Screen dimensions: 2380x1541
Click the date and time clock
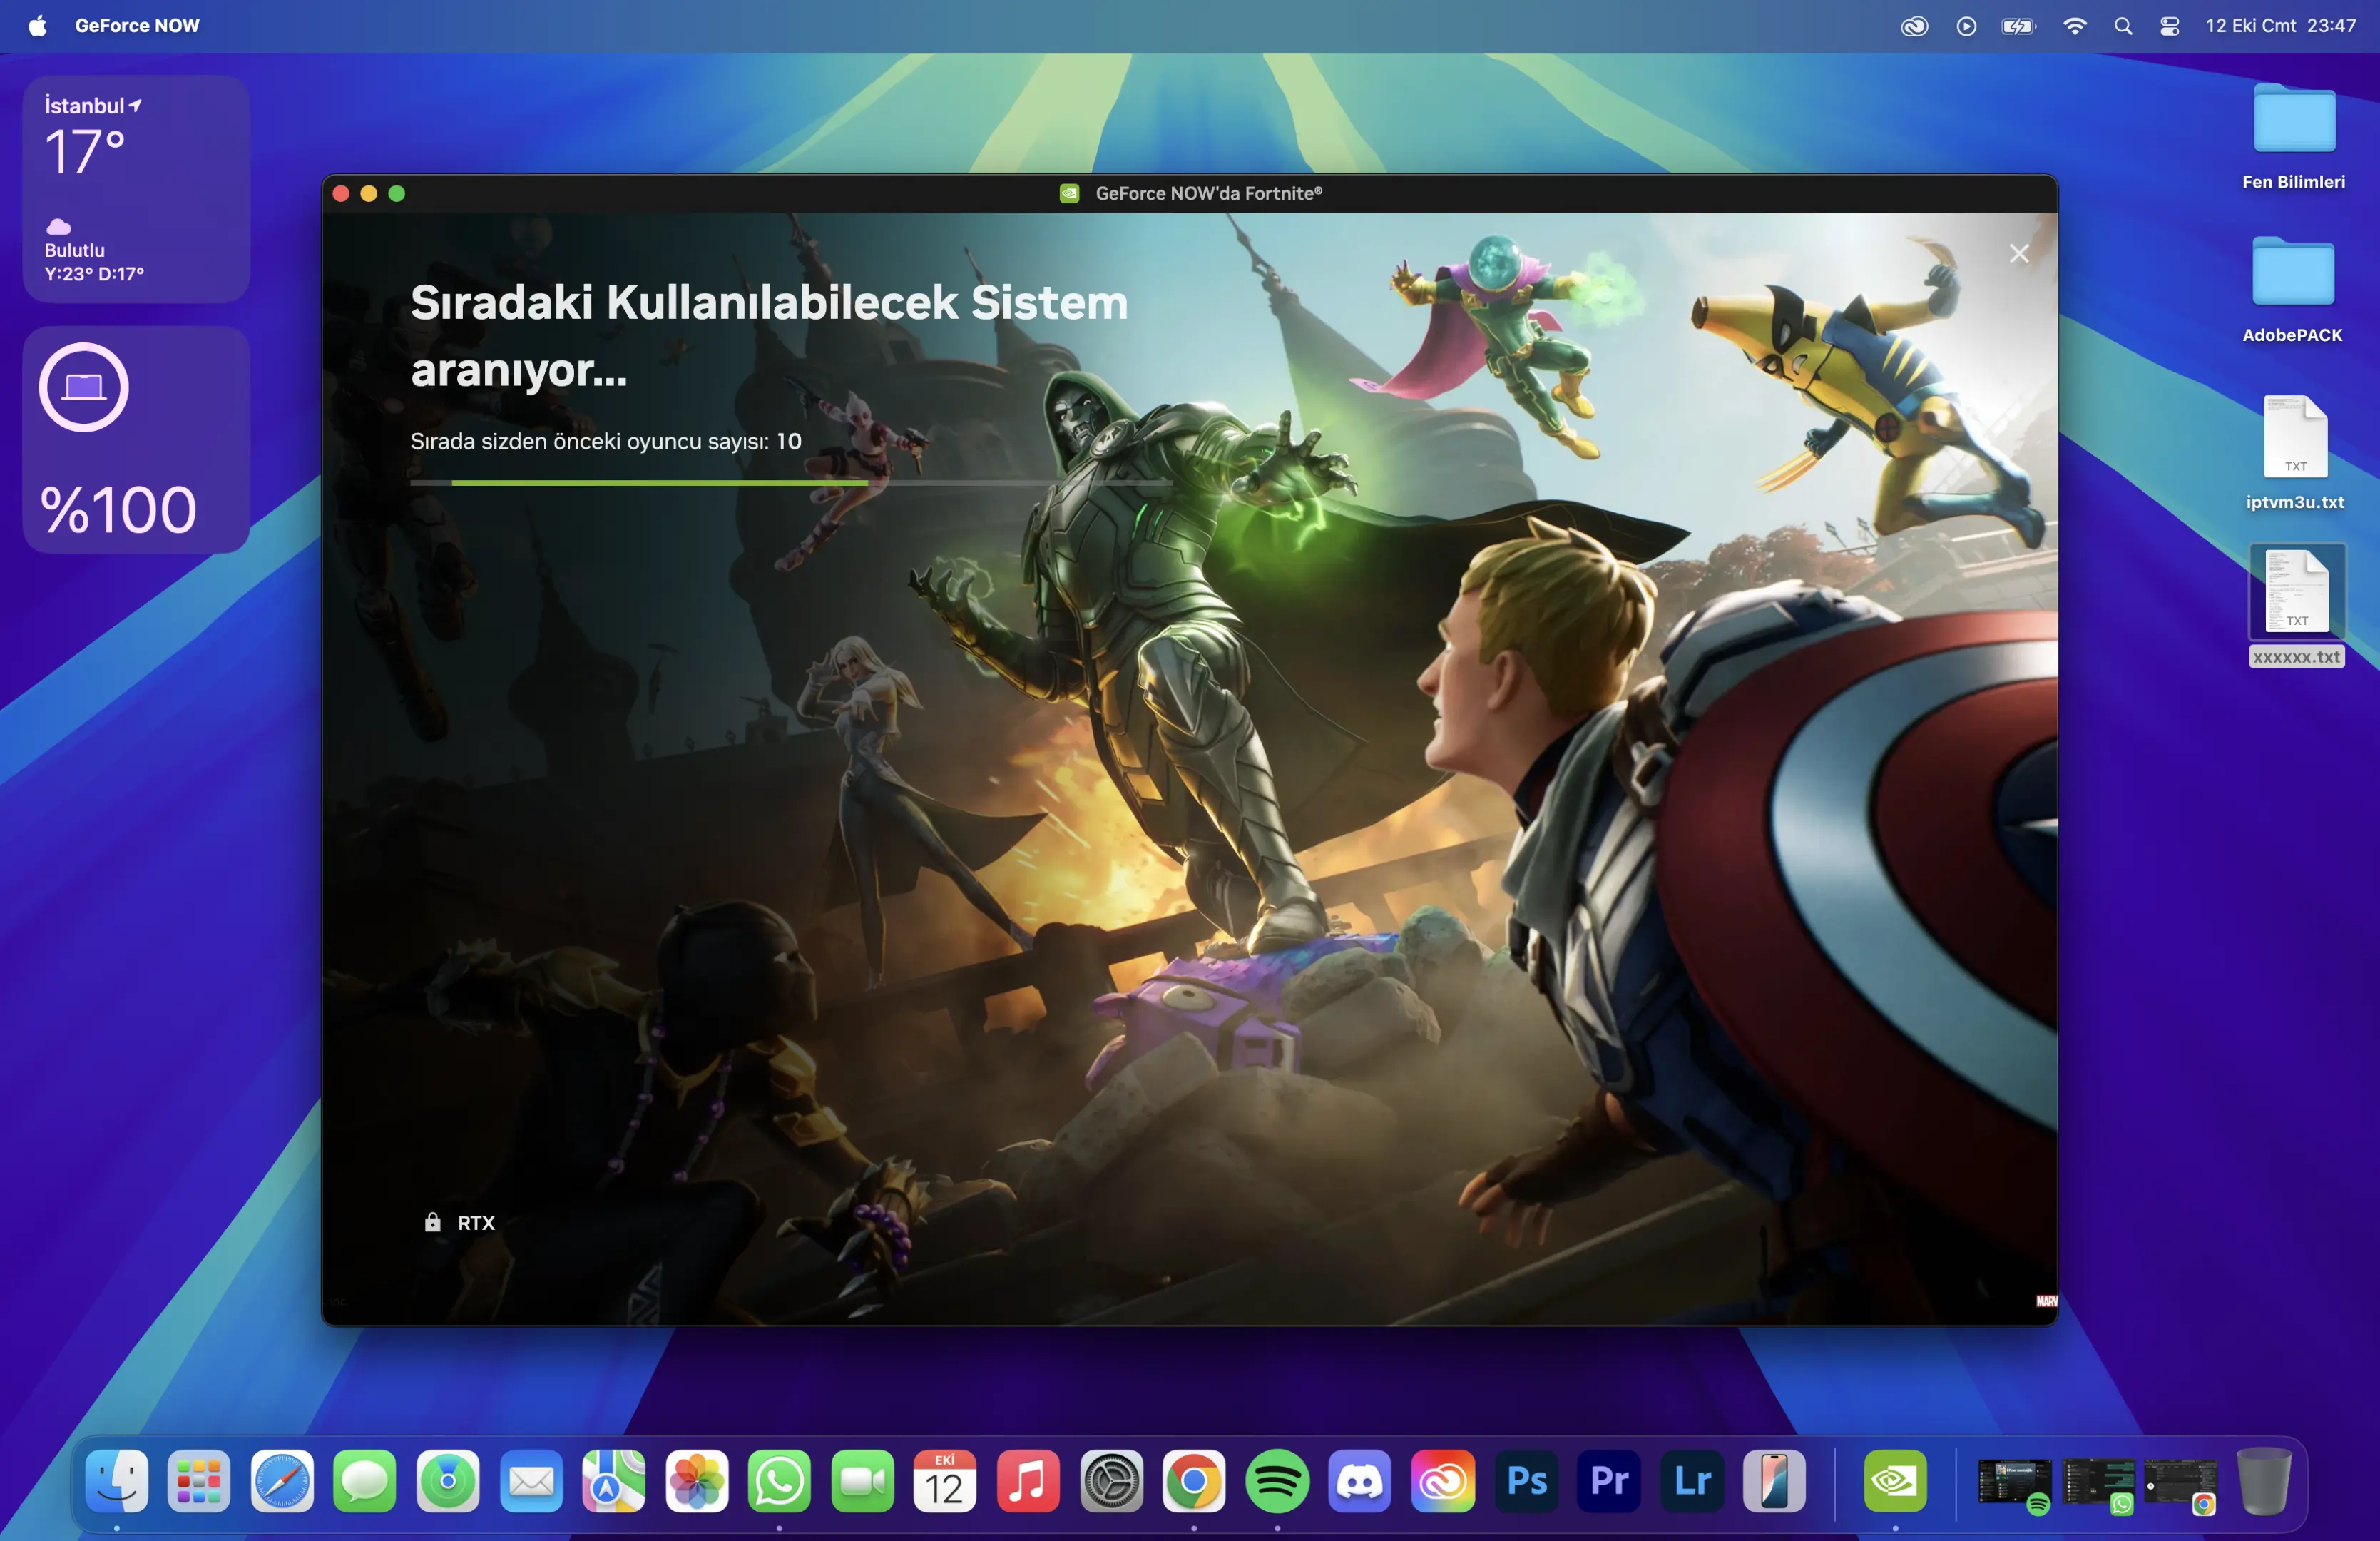coord(2280,26)
